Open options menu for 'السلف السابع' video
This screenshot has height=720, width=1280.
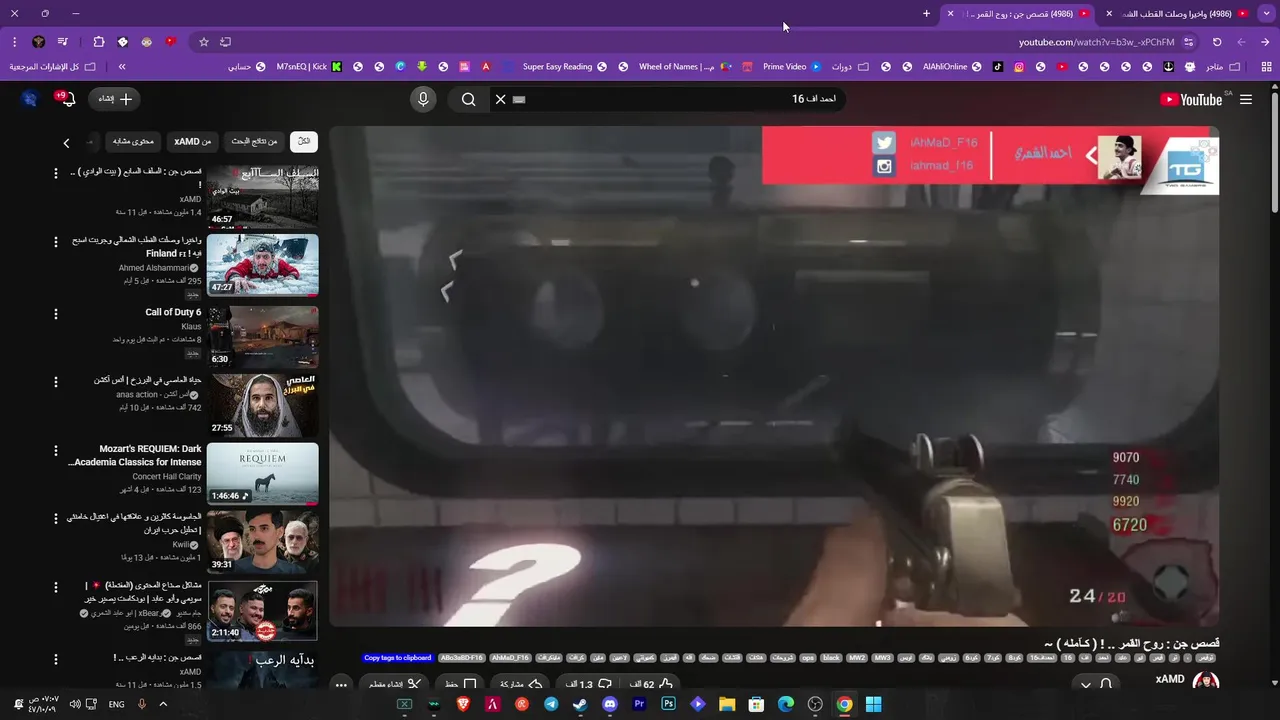click(56, 173)
